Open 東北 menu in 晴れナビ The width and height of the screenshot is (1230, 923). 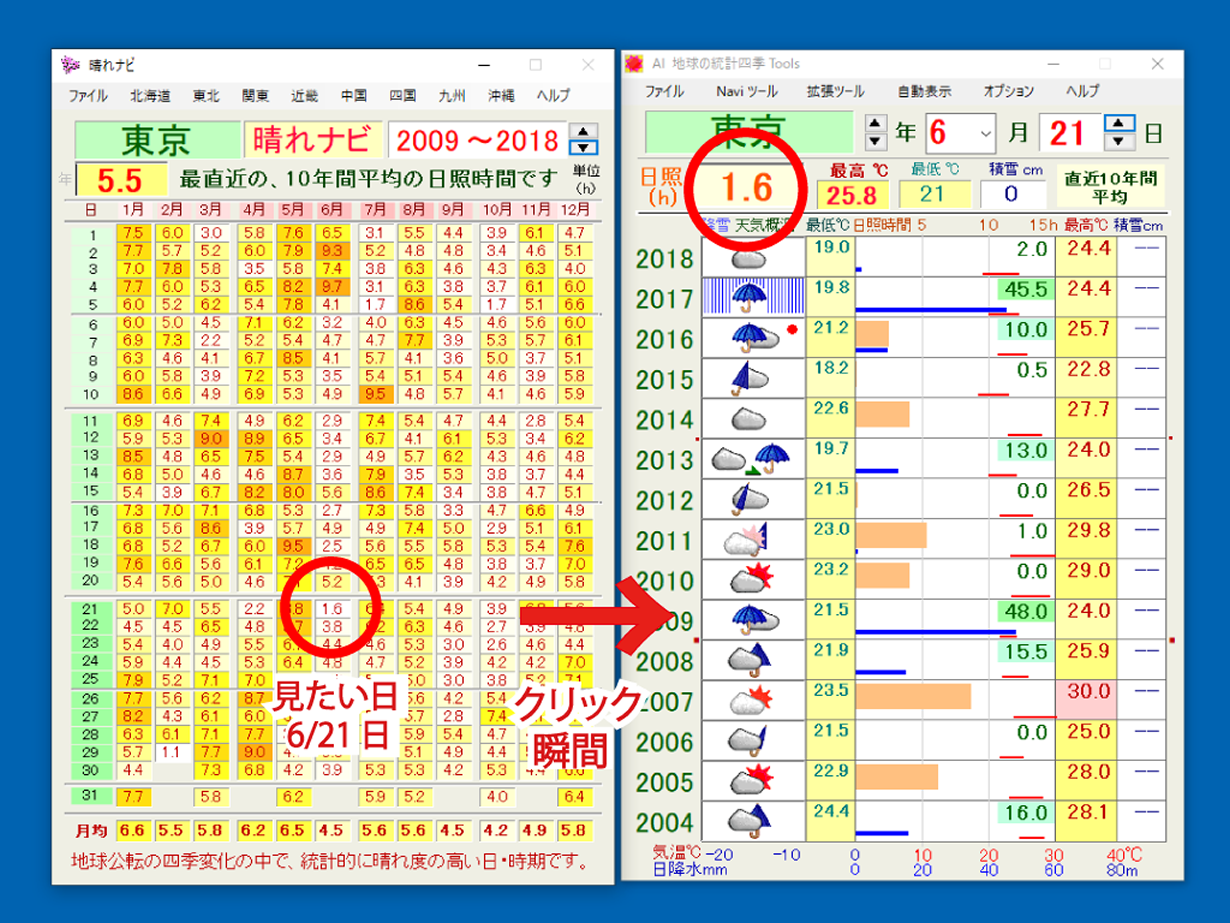pos(207,96)
